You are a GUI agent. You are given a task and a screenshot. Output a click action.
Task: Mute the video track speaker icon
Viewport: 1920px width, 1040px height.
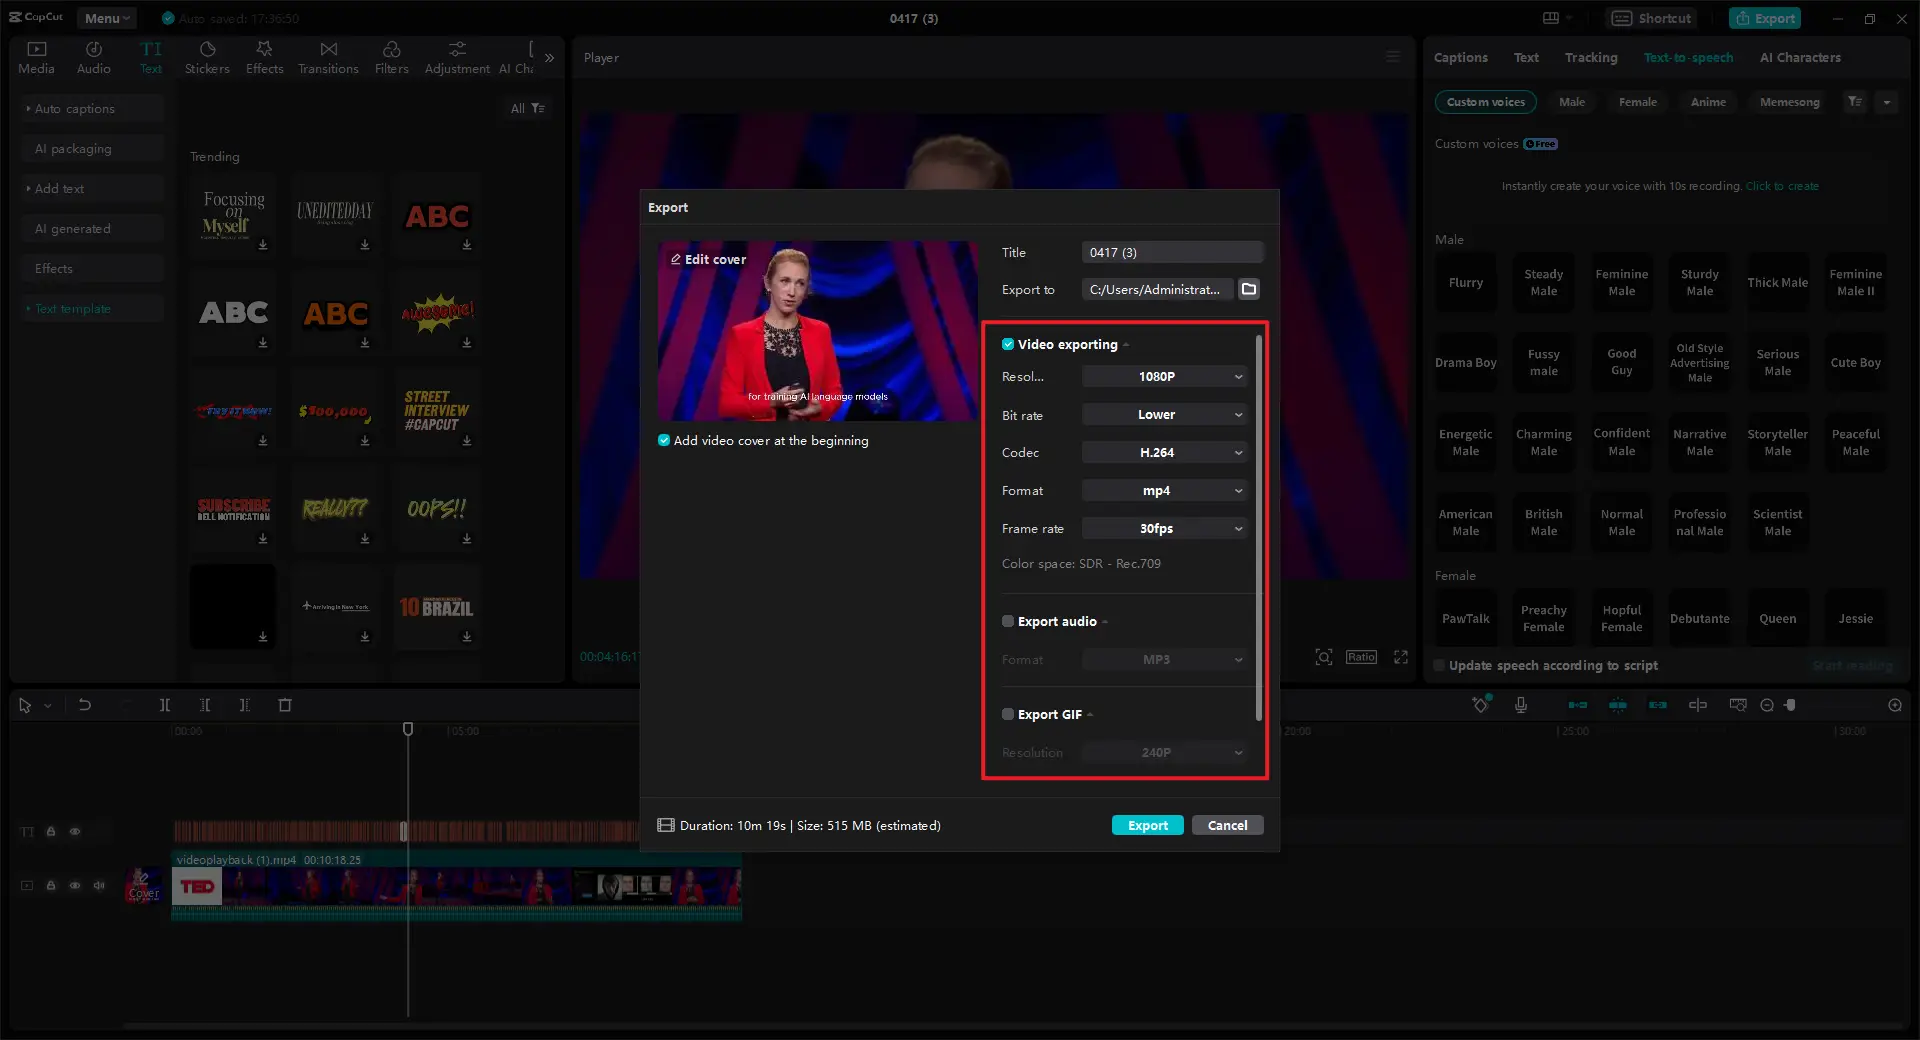[x=99, y=885]
